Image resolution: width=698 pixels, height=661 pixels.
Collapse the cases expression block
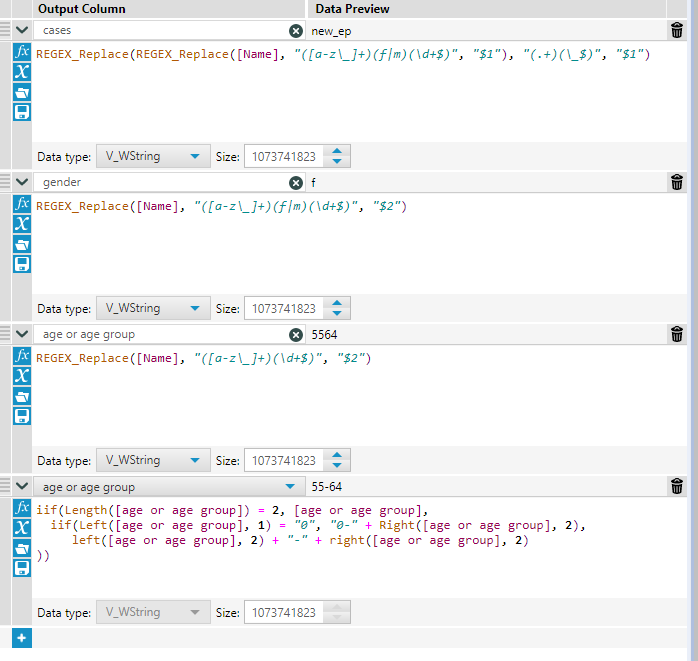(22, 31)
